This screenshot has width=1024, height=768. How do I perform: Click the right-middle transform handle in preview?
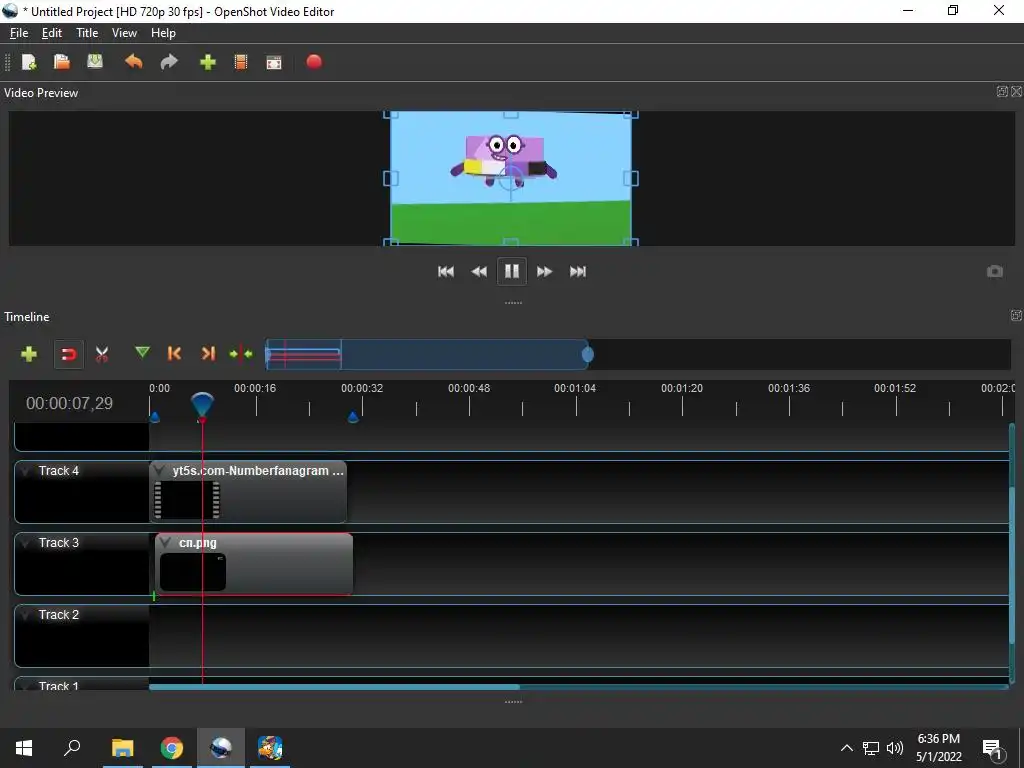tap(631, 178)
